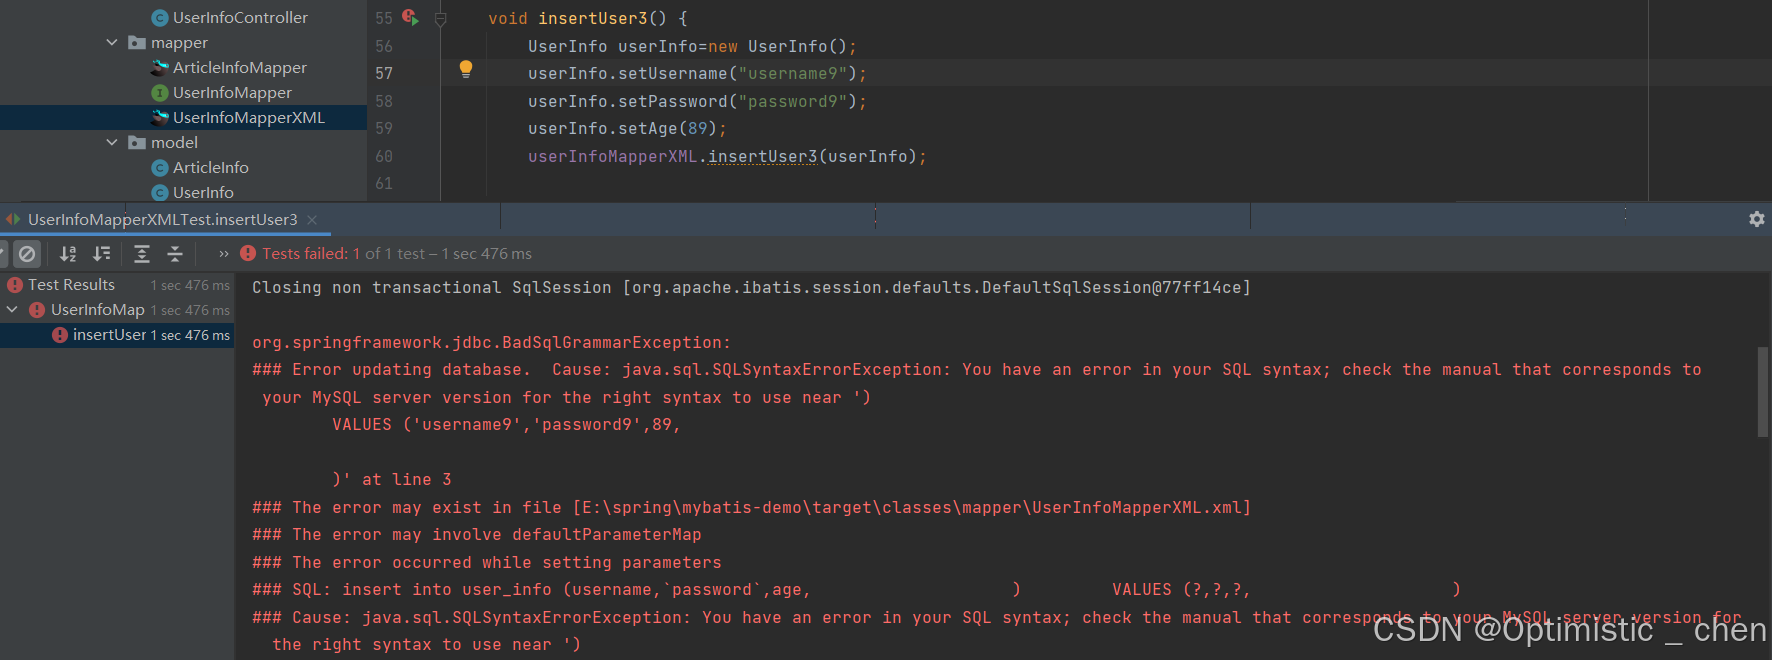Viewport: 1772px width, 660px height.
Task: Open run panel settings gear
Action: click(x=1756, y=219)
